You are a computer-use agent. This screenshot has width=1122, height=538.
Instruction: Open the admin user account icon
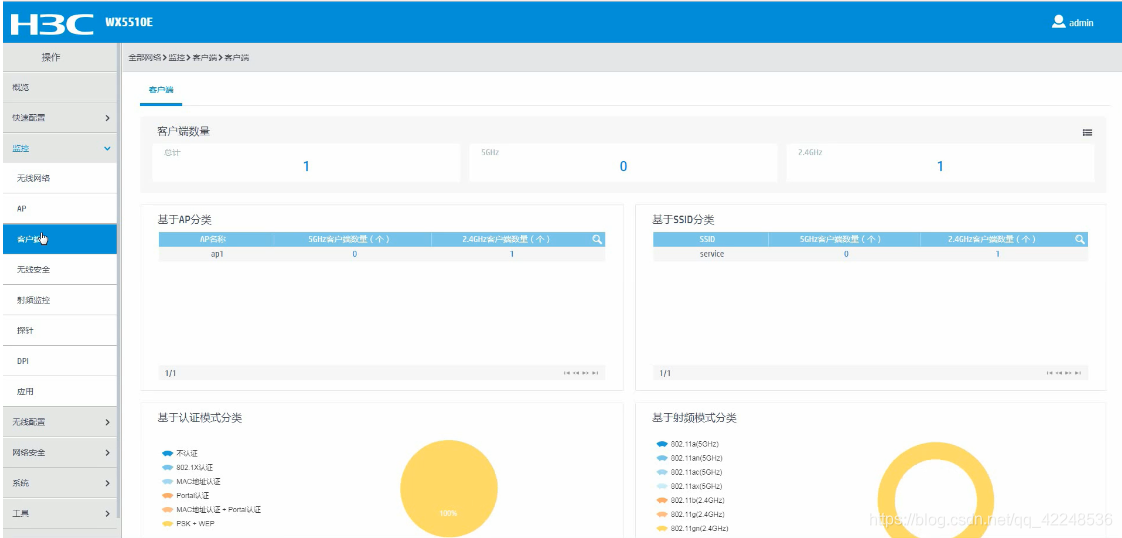pyautogui.click(x=1058, y=21)
